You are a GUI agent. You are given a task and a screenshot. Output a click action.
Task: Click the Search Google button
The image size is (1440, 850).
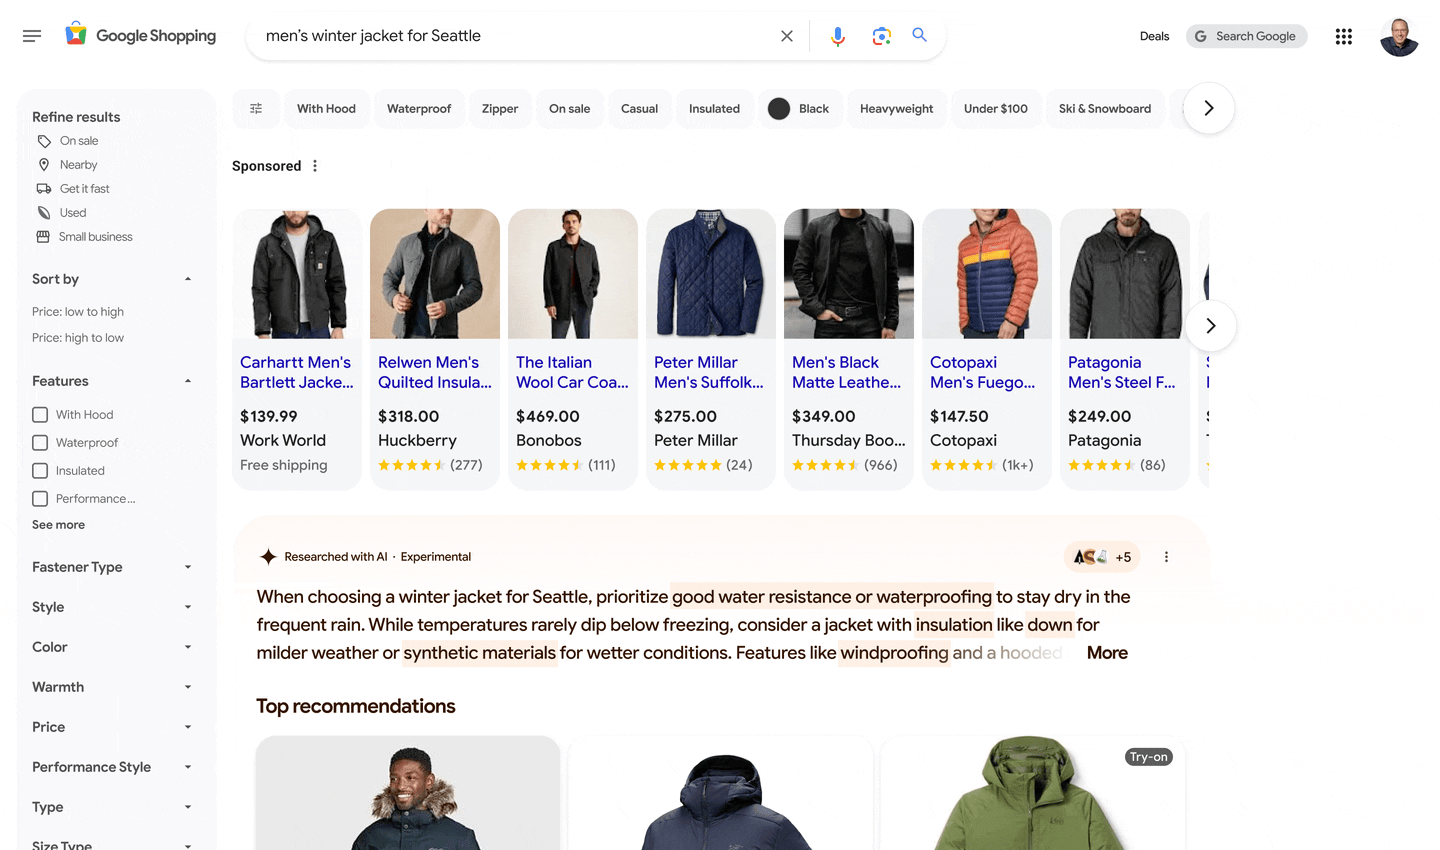1246,36
